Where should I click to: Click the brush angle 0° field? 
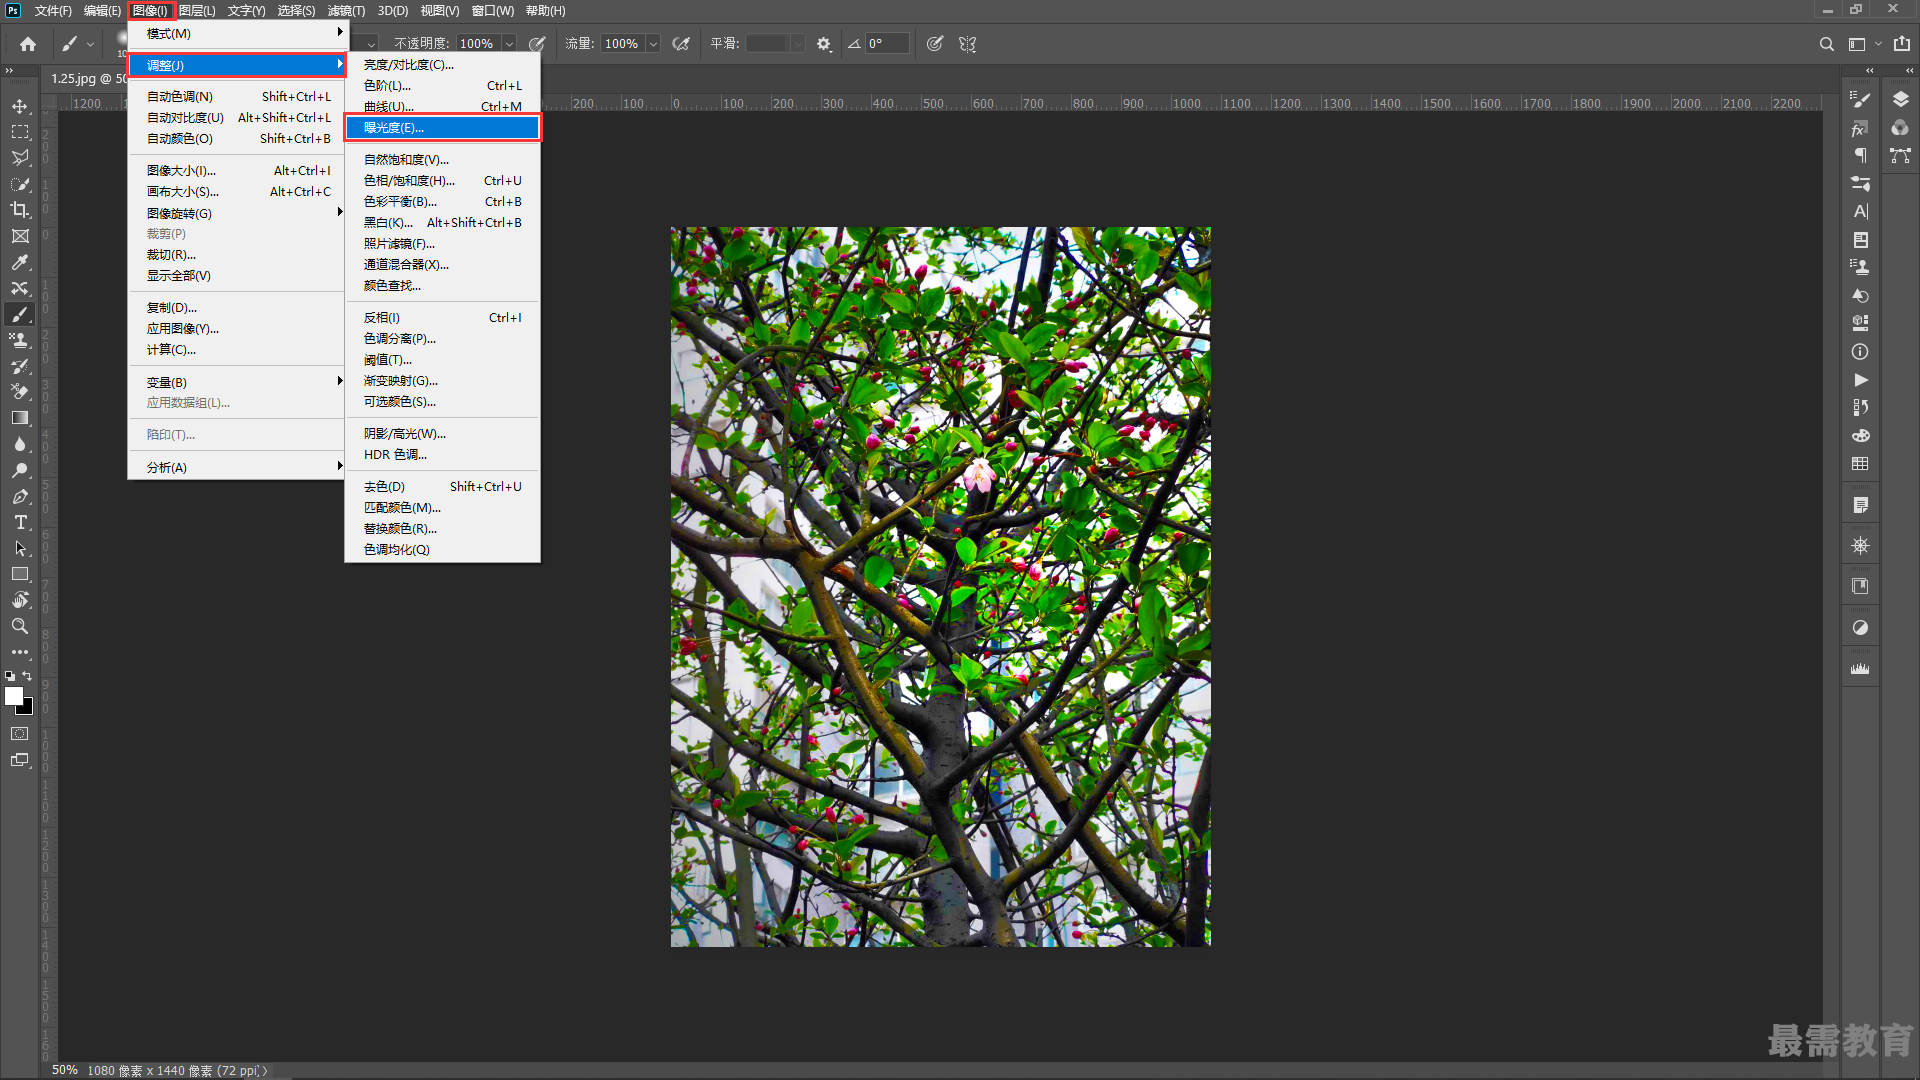click(x=887, y=44)
